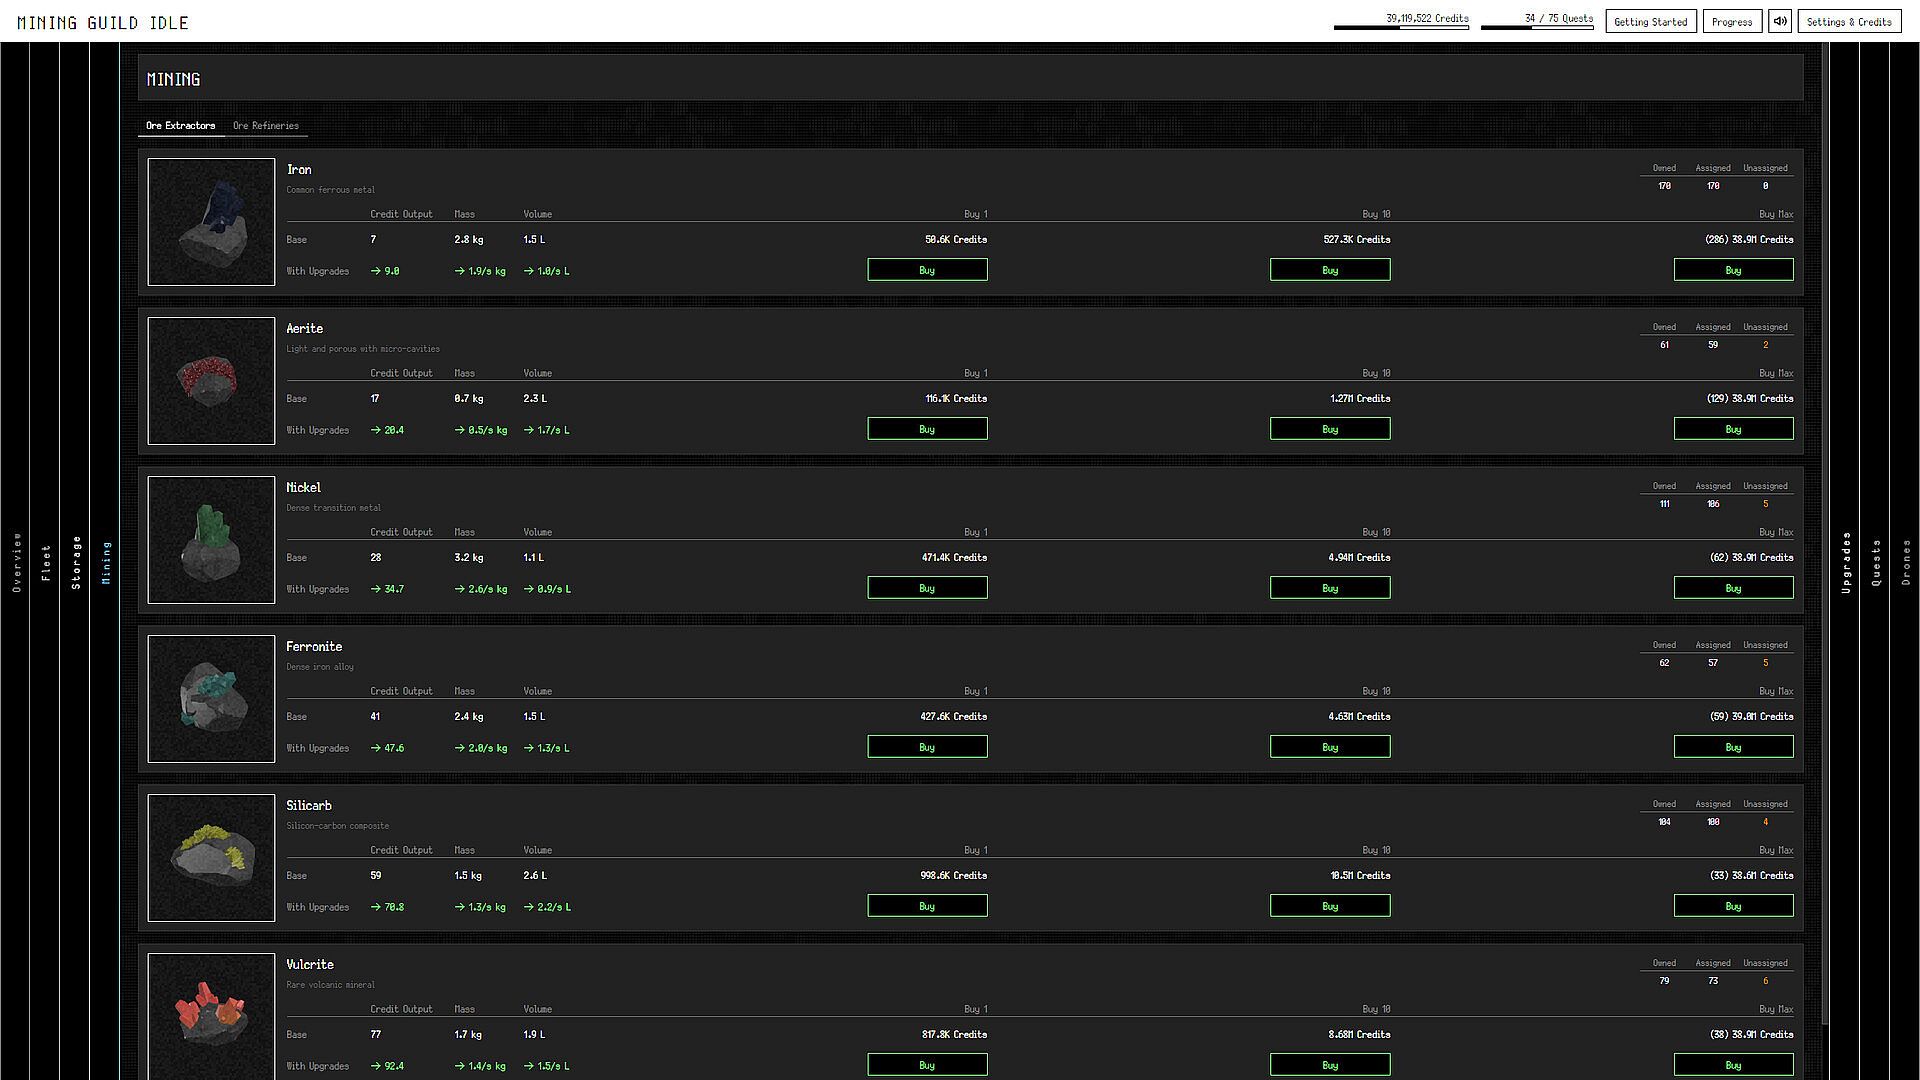Click Ferronite's 4.63M Credits price
The width and height of the screenshot is (1920, 1080).
tap(1359, 717)
